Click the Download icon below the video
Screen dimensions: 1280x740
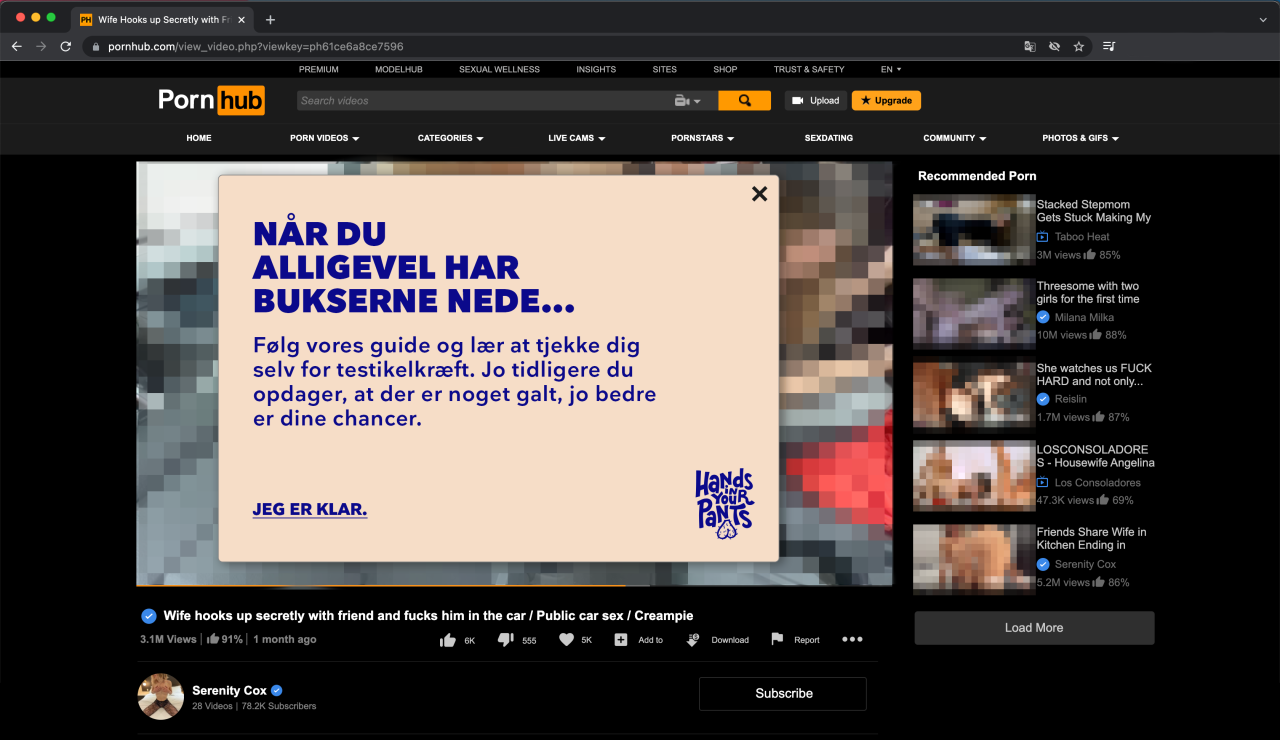pos(692,640)
